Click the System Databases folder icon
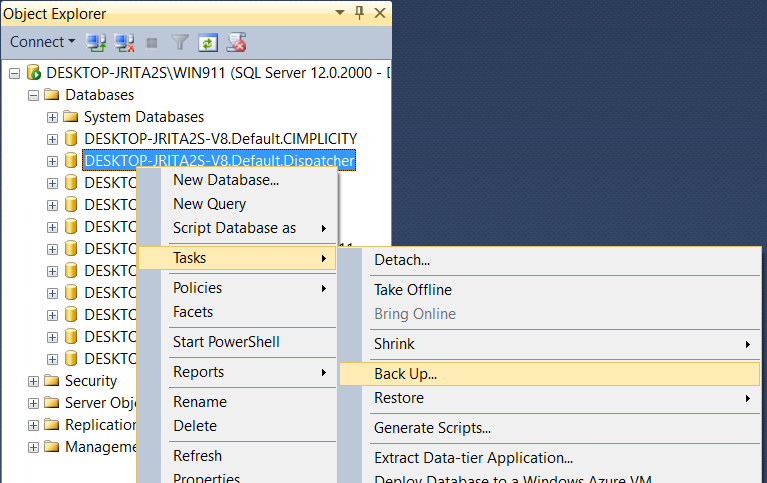This screenshot has height=483, width=767. [x=70, y=116]
